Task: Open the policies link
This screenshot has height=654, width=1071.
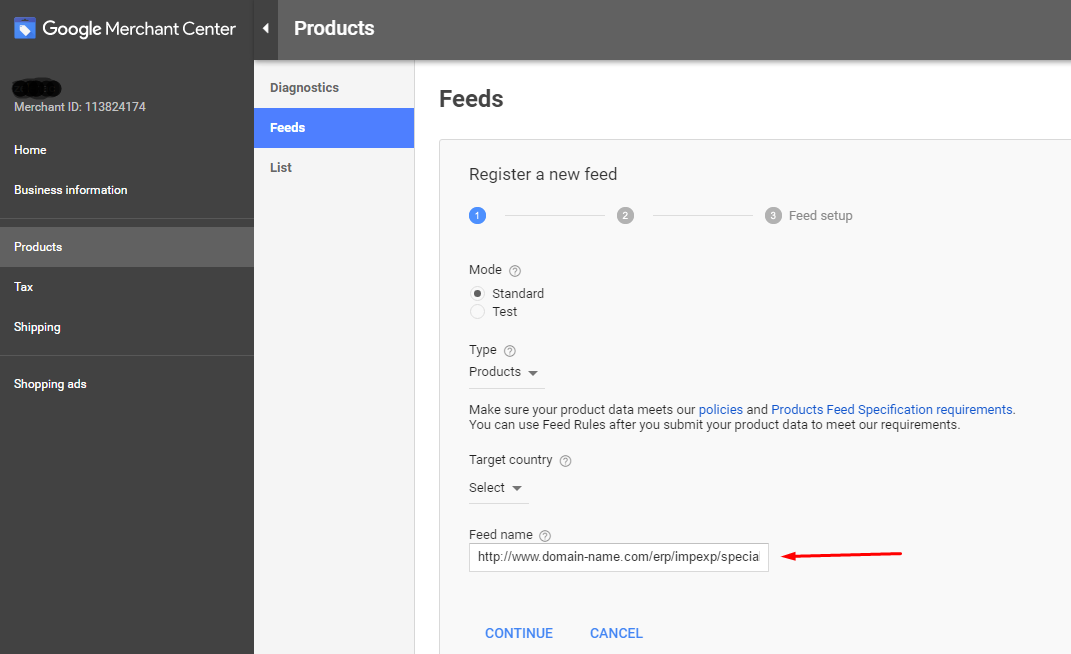Action: [x=721, y=409]
